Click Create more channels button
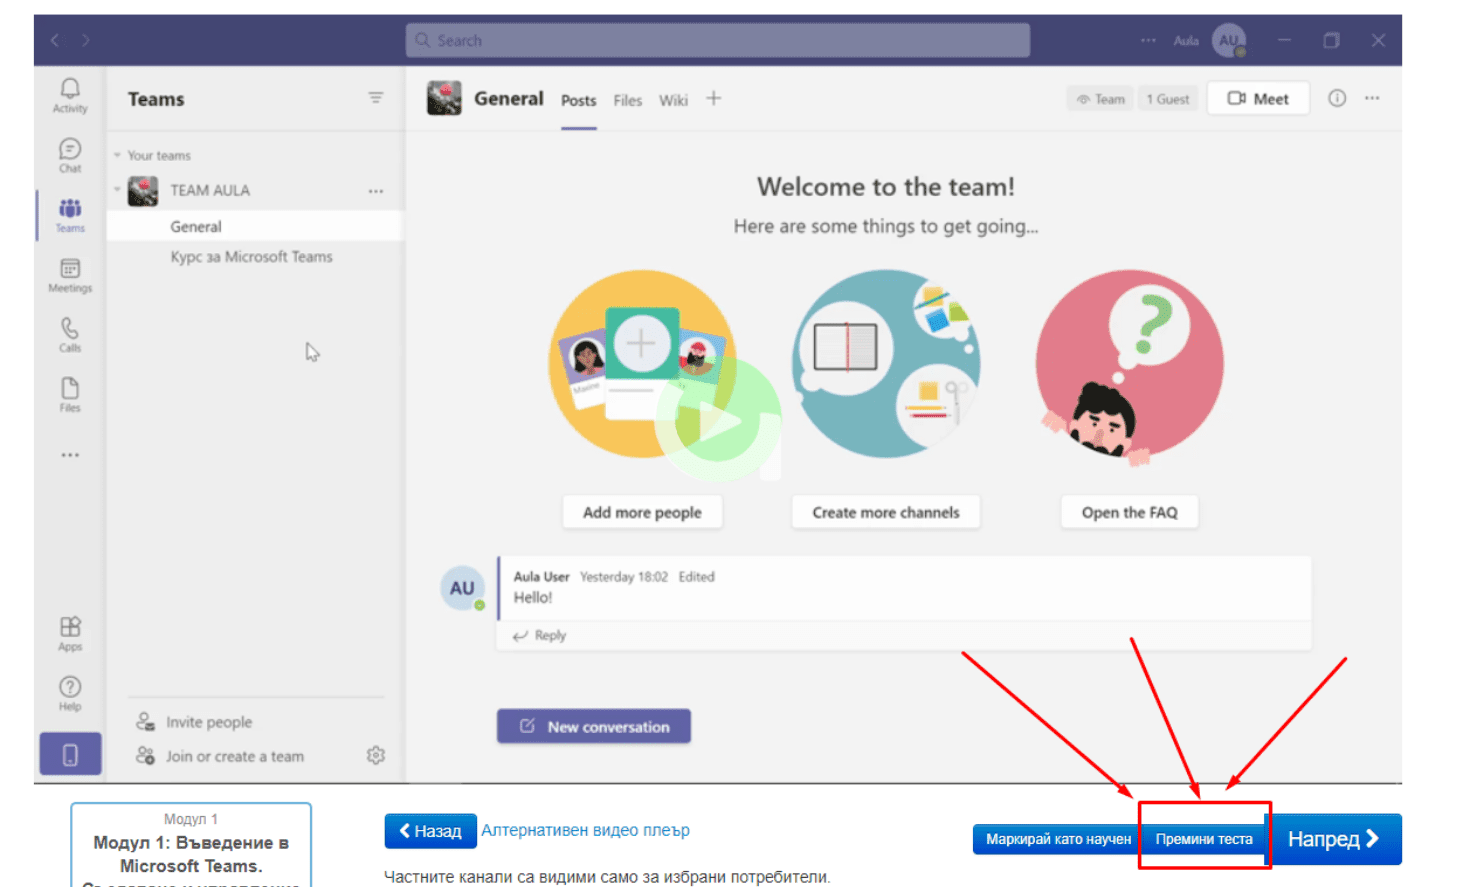1468x887 pixels. 886,512
